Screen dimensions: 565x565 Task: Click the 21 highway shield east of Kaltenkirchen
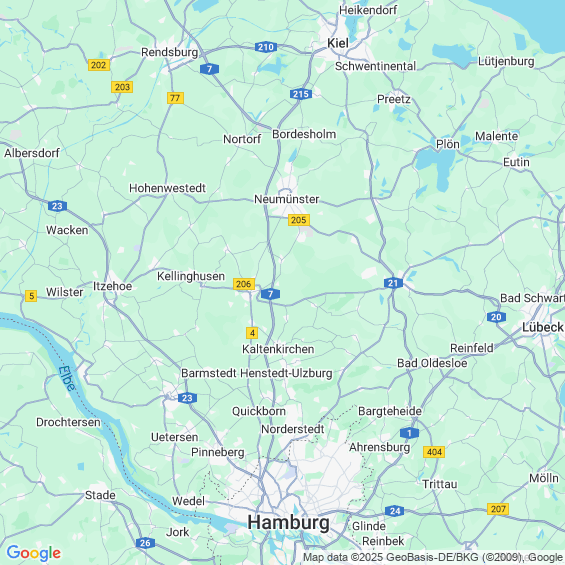point(393,283)
